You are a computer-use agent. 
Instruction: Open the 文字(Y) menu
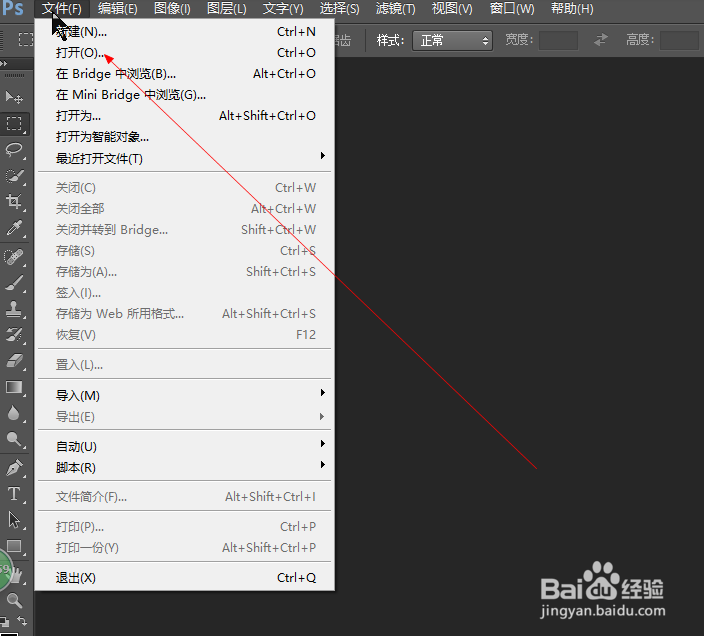(283, 9)
